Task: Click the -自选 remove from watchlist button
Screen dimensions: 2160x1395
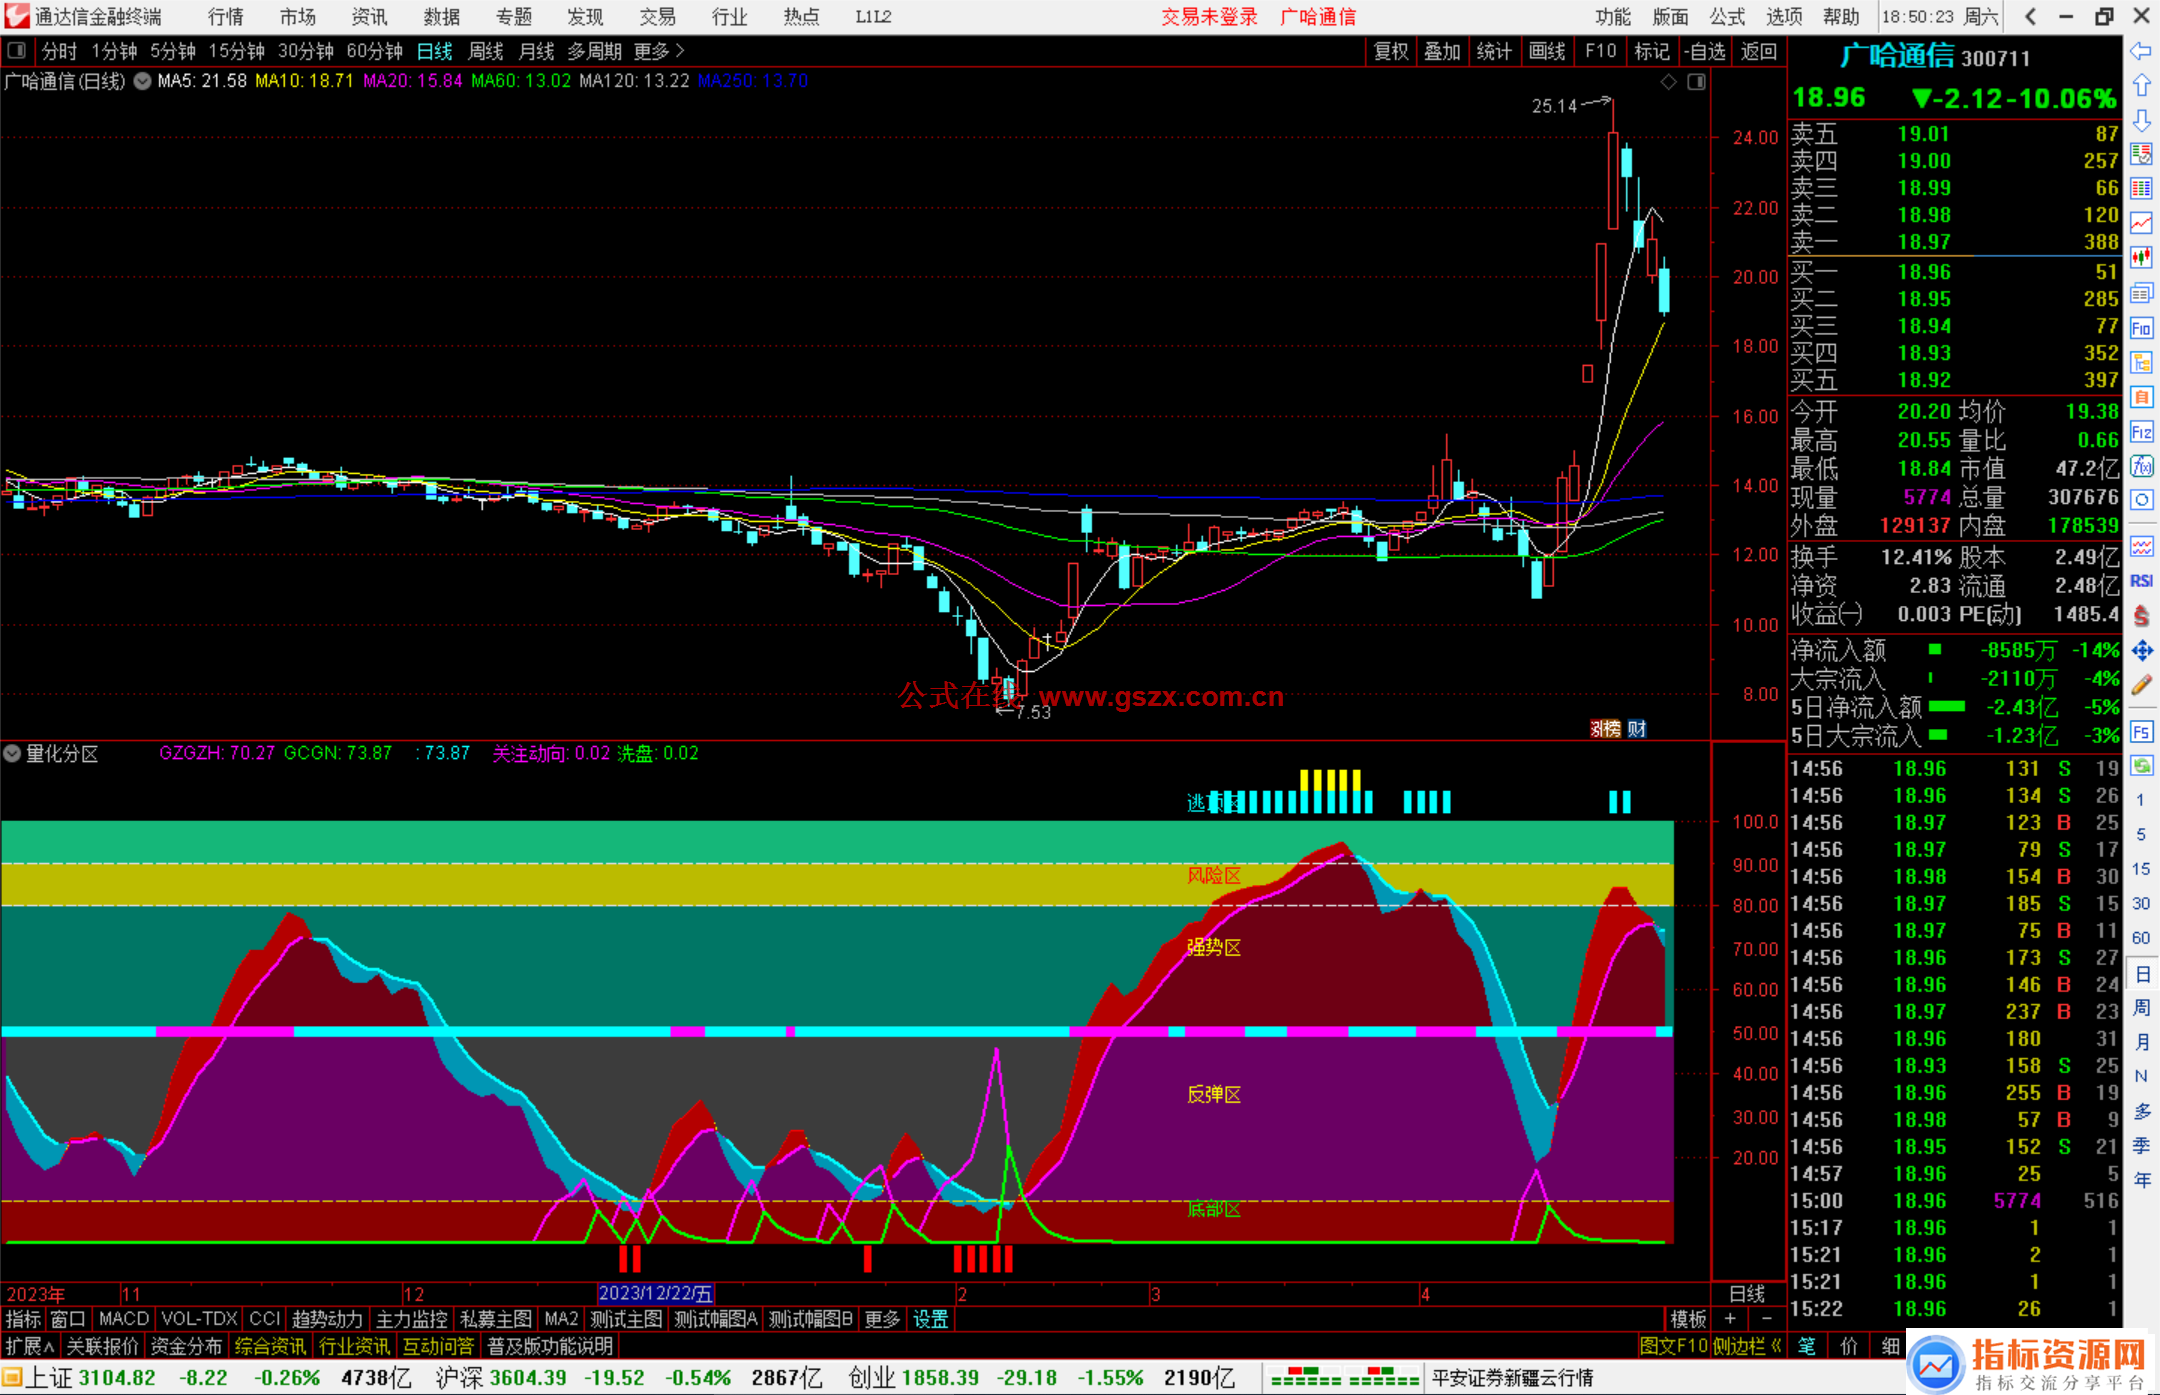Action: pyautogui.click(x=1705, y=51)
